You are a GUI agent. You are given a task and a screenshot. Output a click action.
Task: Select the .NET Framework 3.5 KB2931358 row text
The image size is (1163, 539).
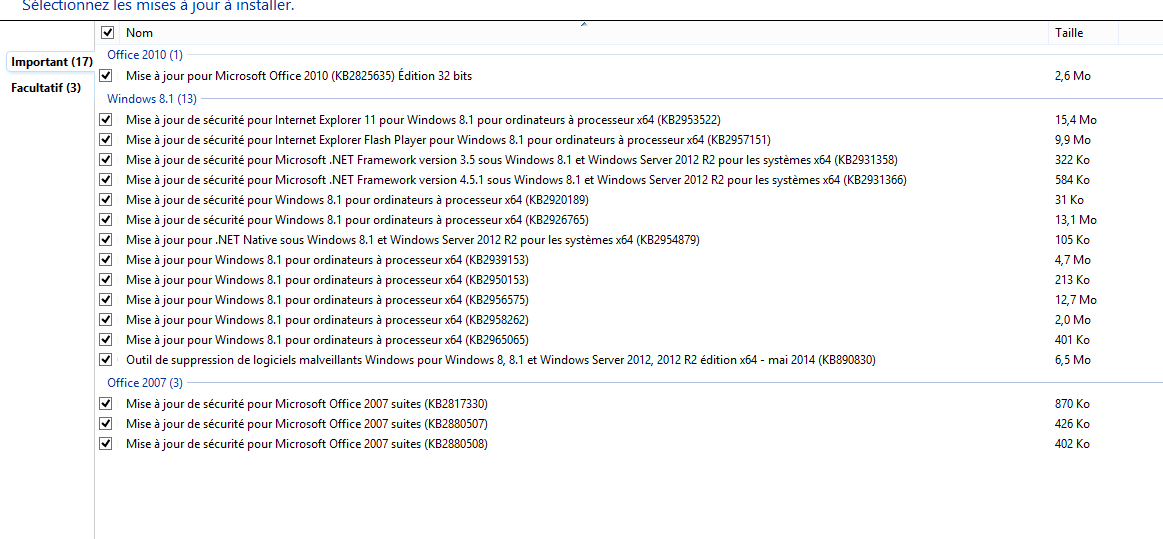point(513,159)
